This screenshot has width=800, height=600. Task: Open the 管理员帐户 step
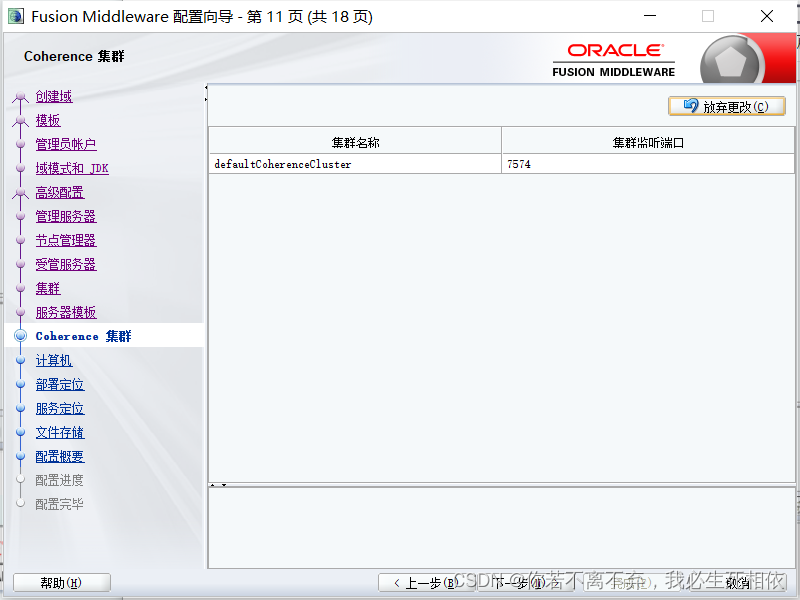[66, 144]
